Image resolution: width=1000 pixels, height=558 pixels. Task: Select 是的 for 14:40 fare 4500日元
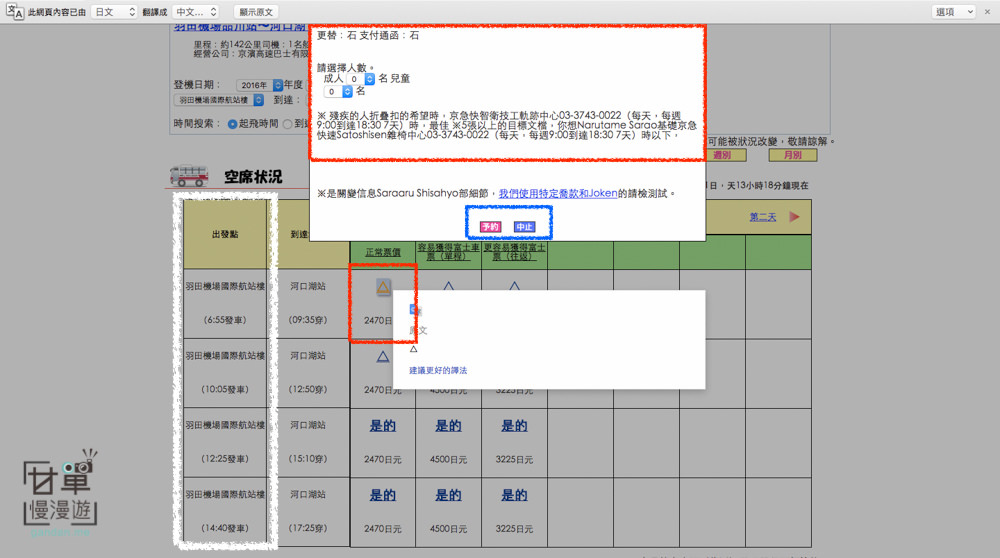(448, 496)
